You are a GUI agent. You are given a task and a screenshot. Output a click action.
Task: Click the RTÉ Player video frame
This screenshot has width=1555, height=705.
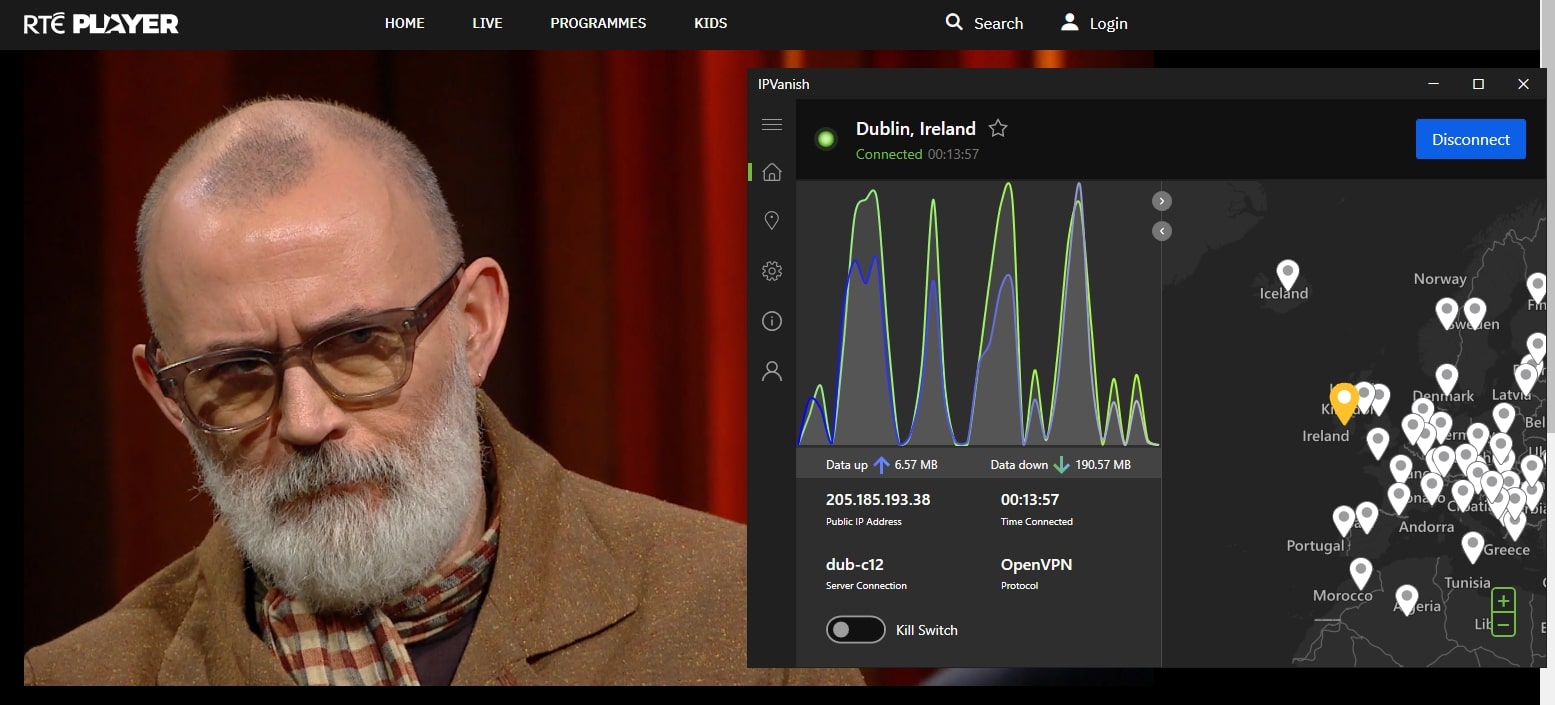click(385, 368)
